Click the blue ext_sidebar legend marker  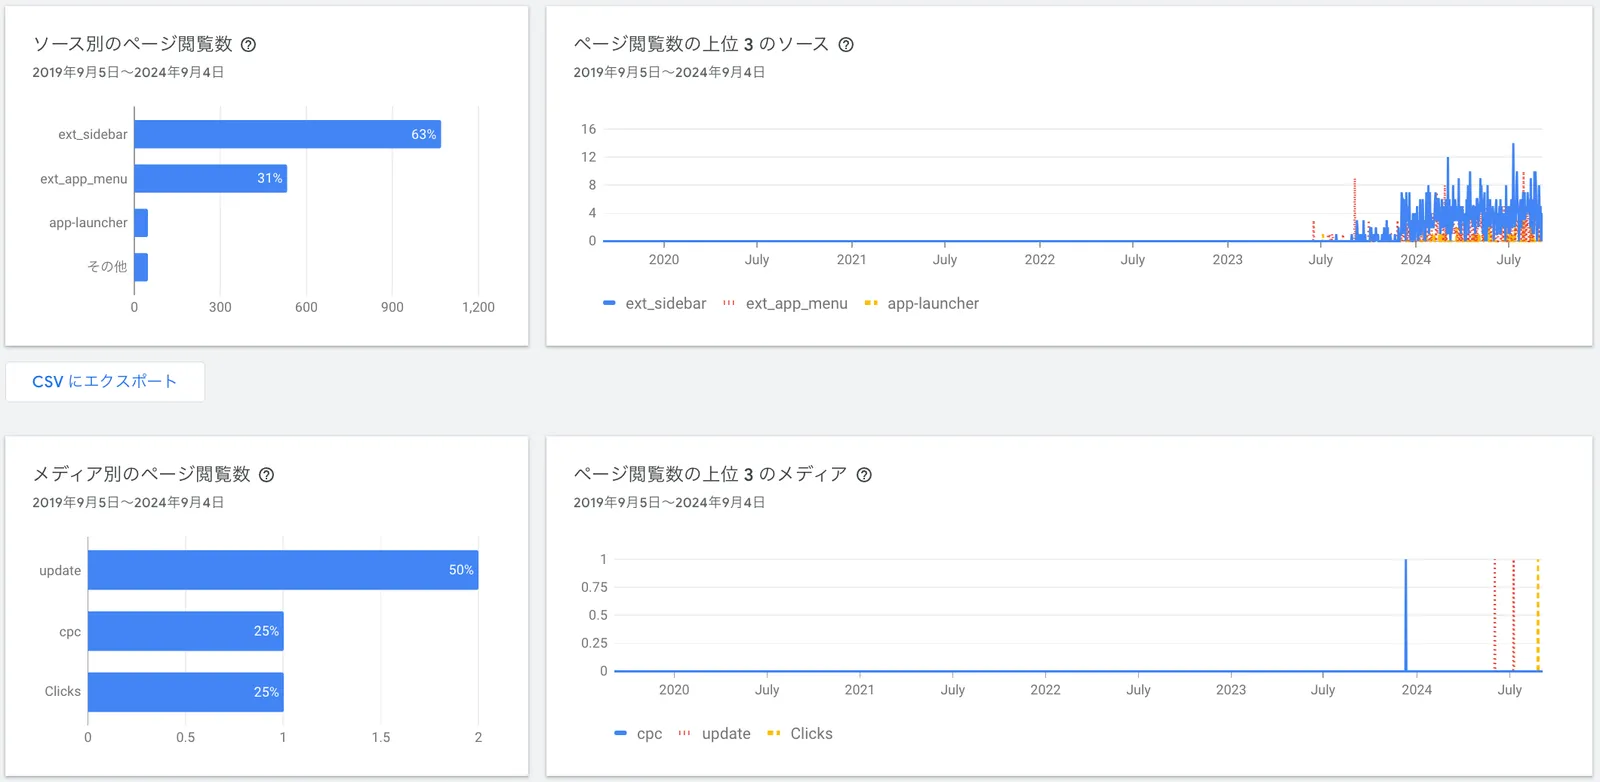click(x=610, y=303)
